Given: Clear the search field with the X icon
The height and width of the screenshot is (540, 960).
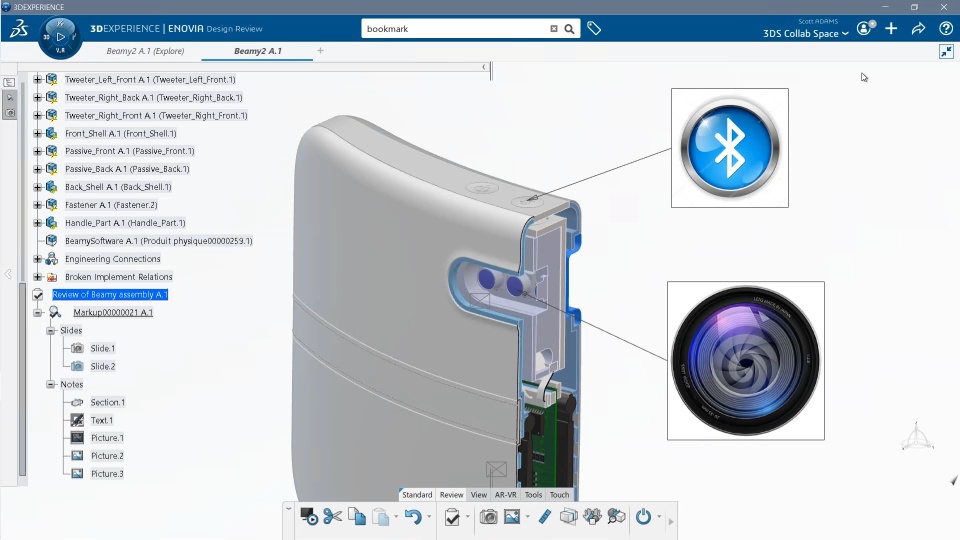Looking at the screenshot, I should coord(553,29).
